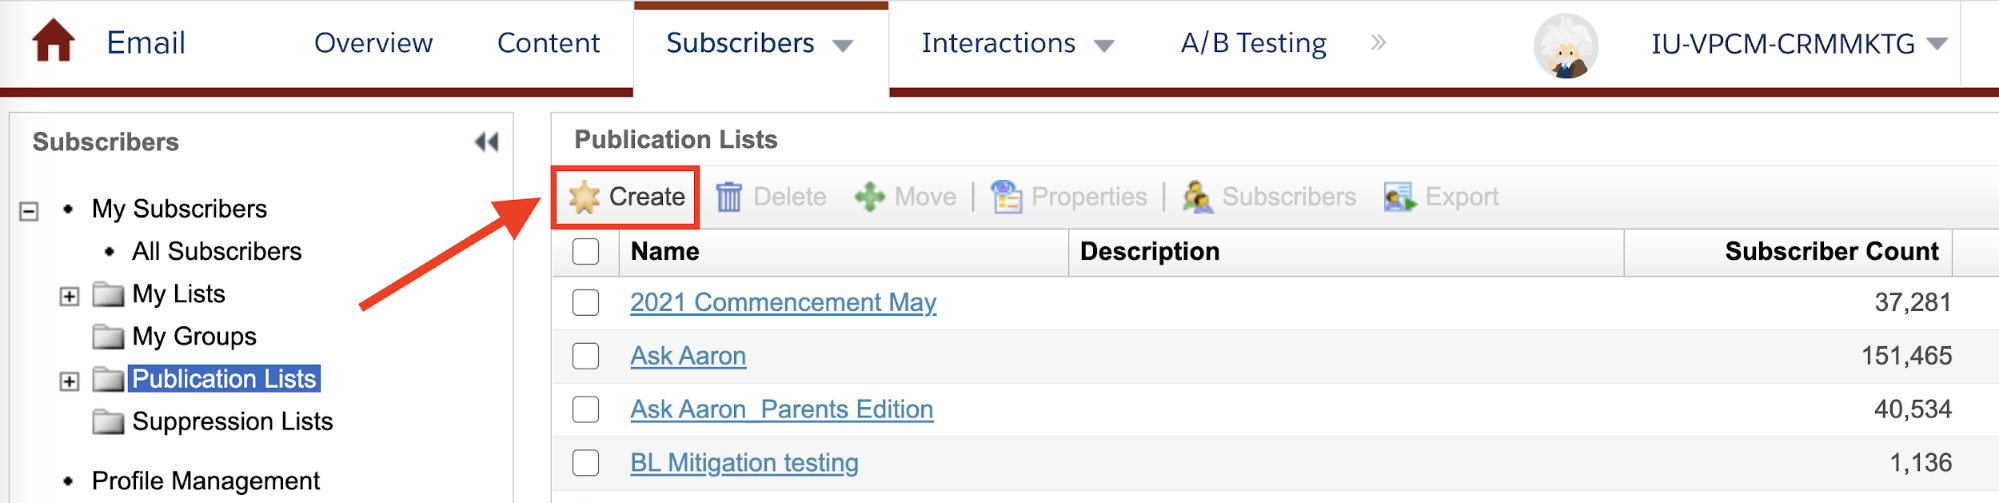
Task: Click the Export icon in toolbar
Action: pos(1400,197)
